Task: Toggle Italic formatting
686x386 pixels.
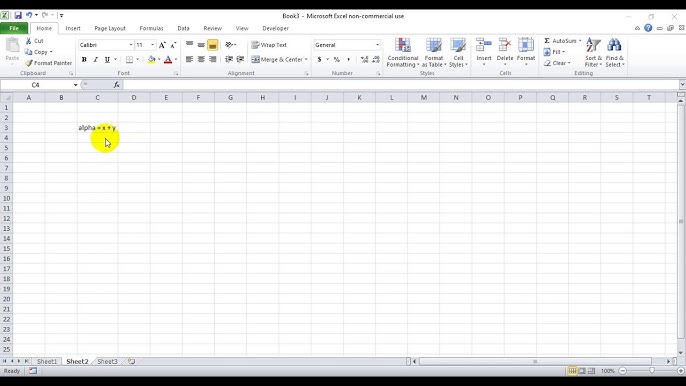Action: click(95, 60)
